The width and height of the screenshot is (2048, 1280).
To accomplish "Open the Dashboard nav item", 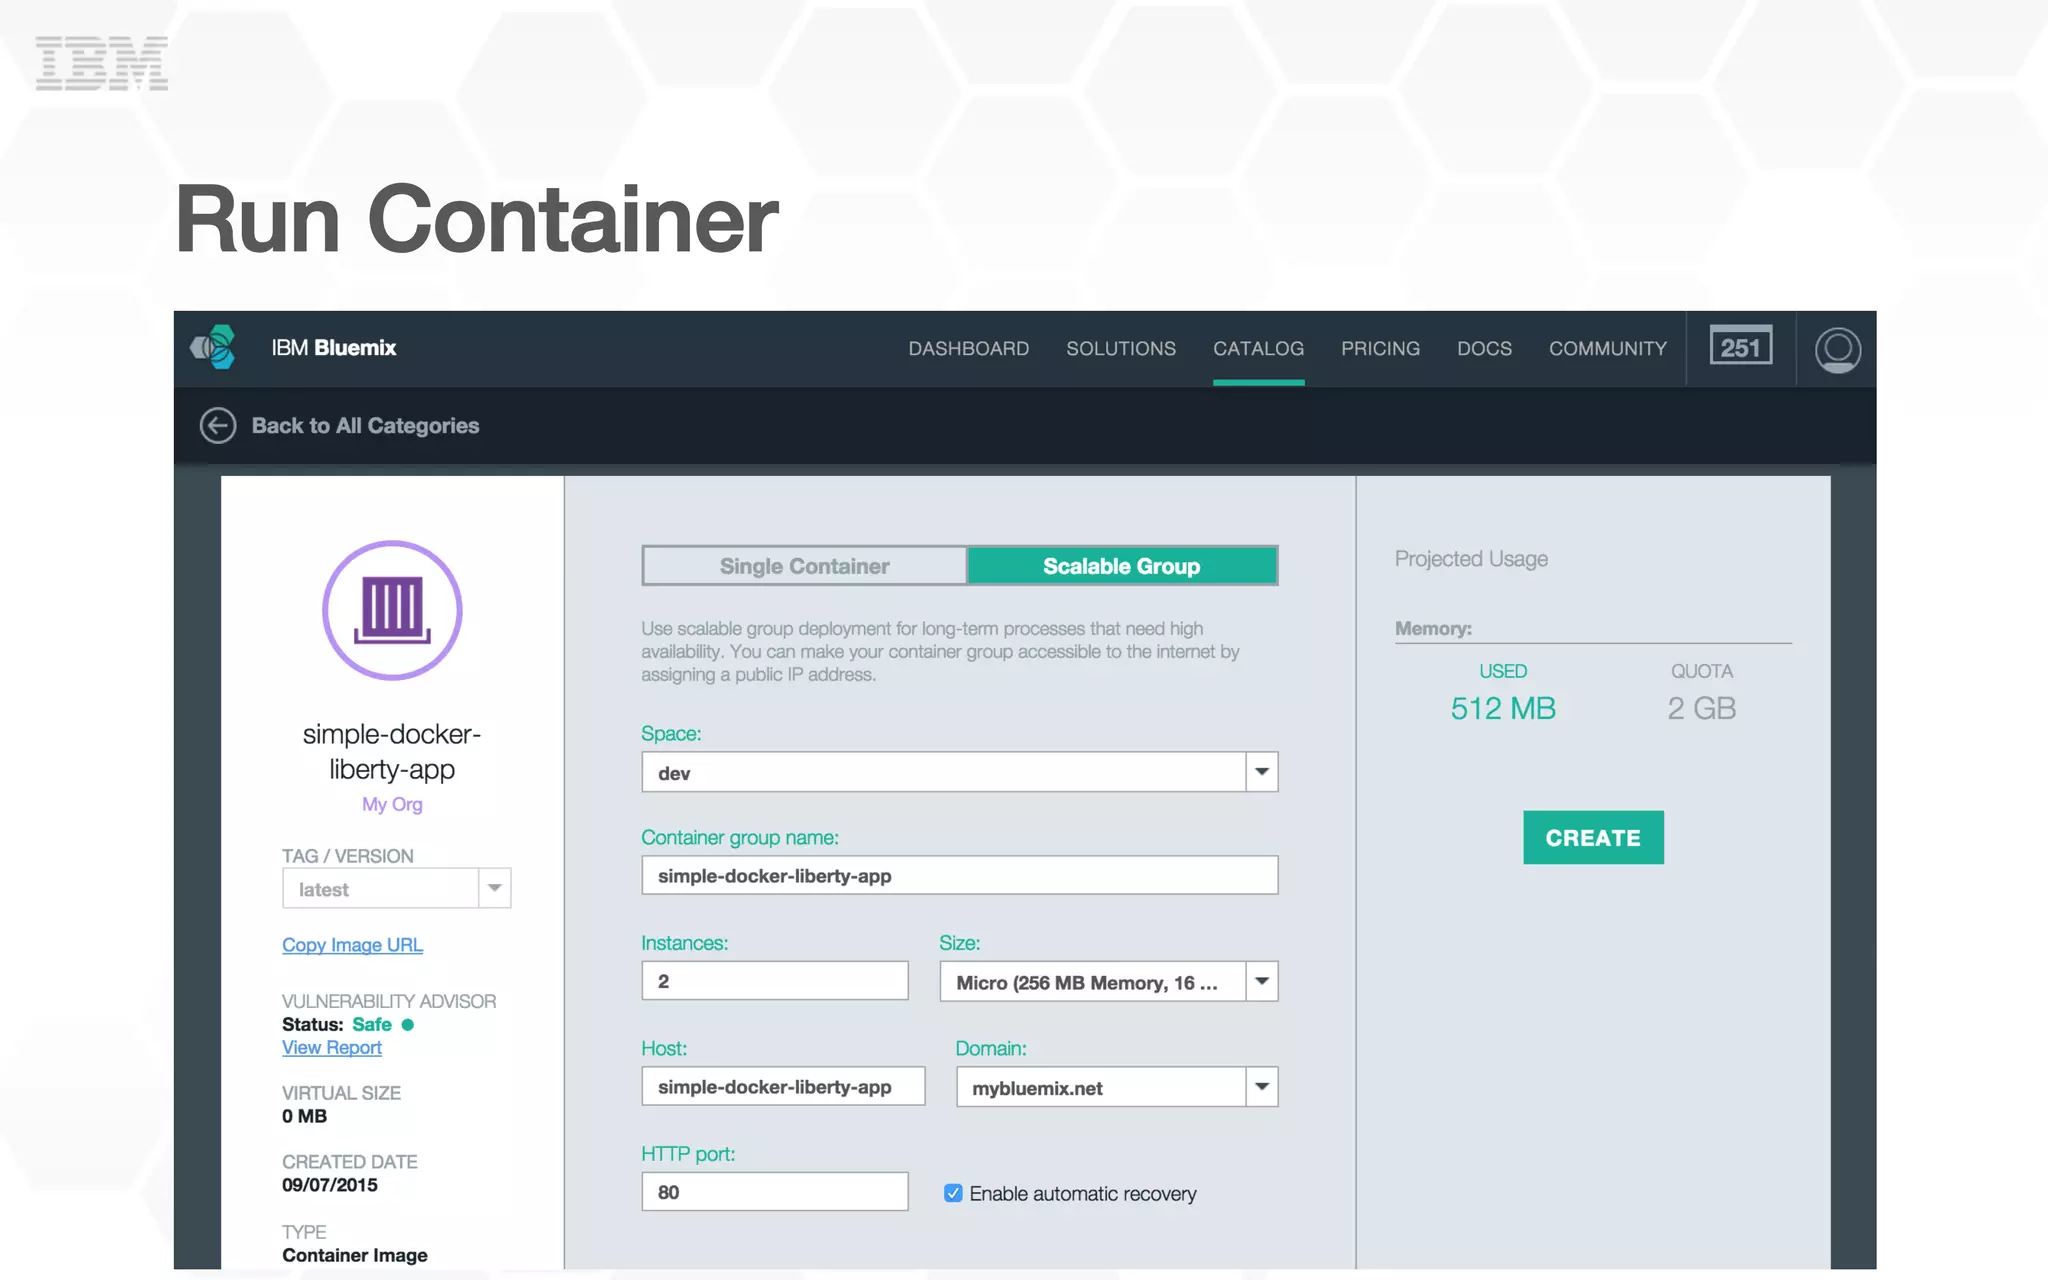I will (x=968, y=349).
